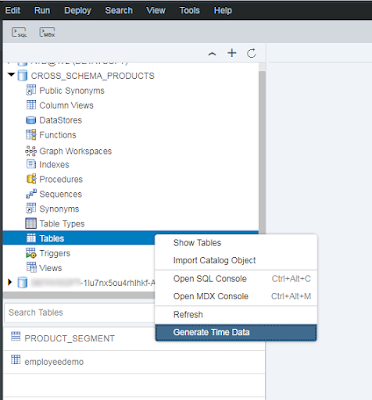
Task: Open the SQL console toolbar icon
Action: (x=19, y=32)
